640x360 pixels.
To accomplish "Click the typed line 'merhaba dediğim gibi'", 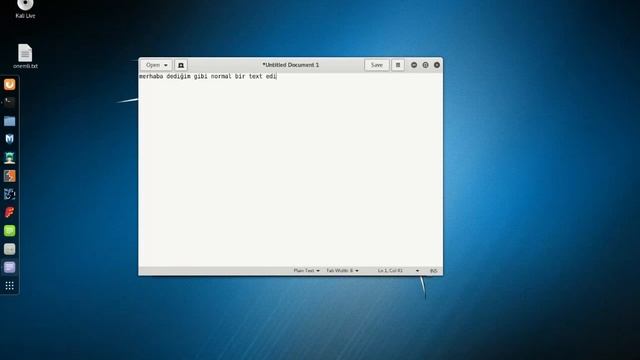I will click(x=173, y=76).
